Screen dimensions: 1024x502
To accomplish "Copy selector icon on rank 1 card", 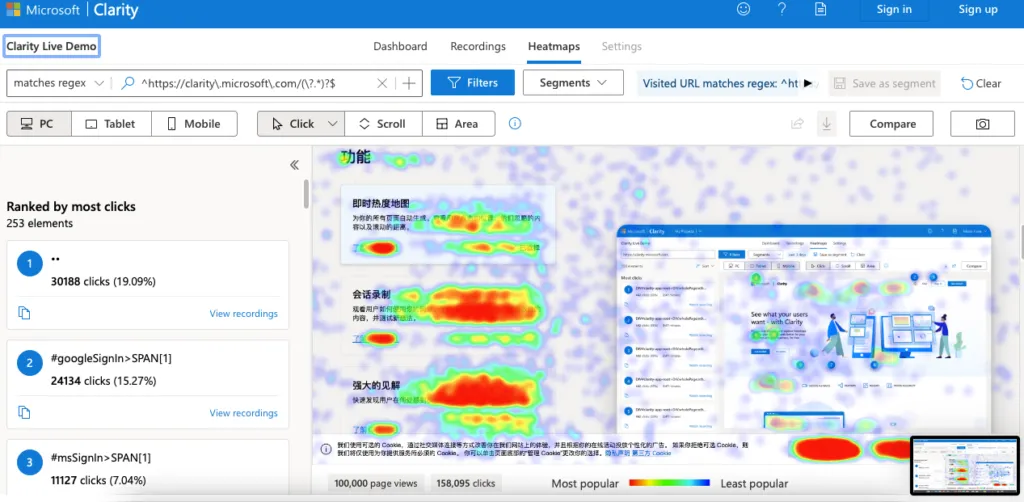I will click(24, 313).
